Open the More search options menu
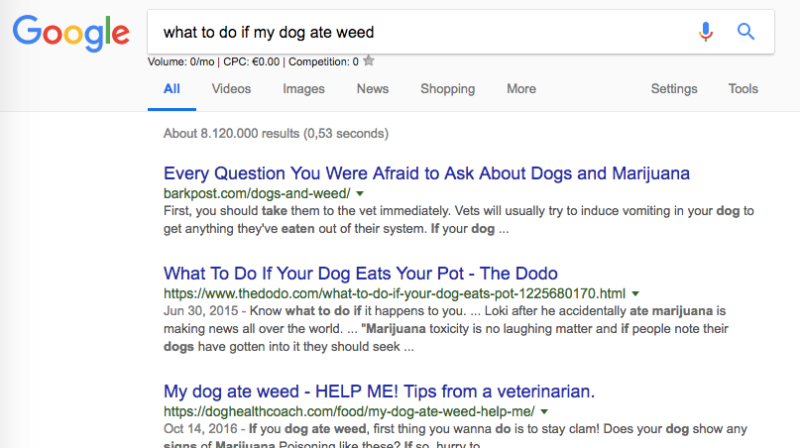Viewport: 800px width, 448px height. [521, 89]
